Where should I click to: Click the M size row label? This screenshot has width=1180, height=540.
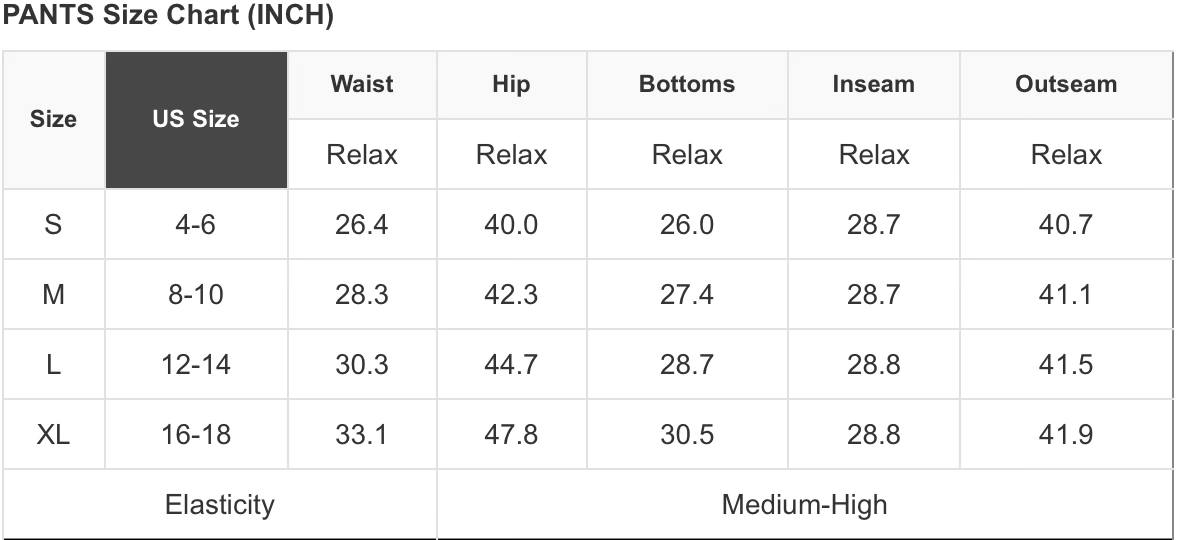pyautogui.click(x=53, y=295)
